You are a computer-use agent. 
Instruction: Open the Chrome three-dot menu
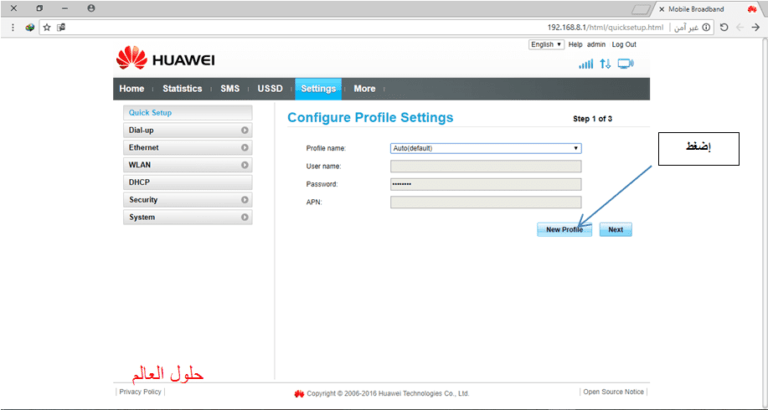(x=13, y=27)
